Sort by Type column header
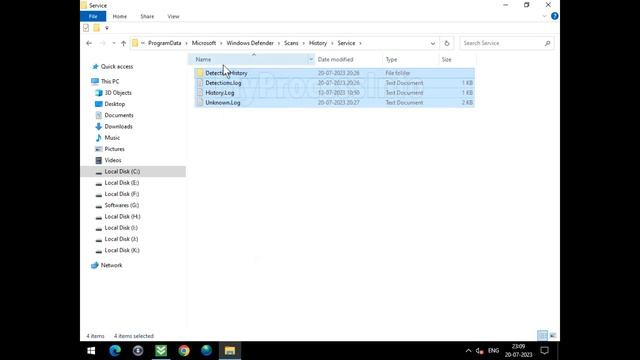Screen dimensions: 640x360 pyautogui.click(x=391, y=60)
